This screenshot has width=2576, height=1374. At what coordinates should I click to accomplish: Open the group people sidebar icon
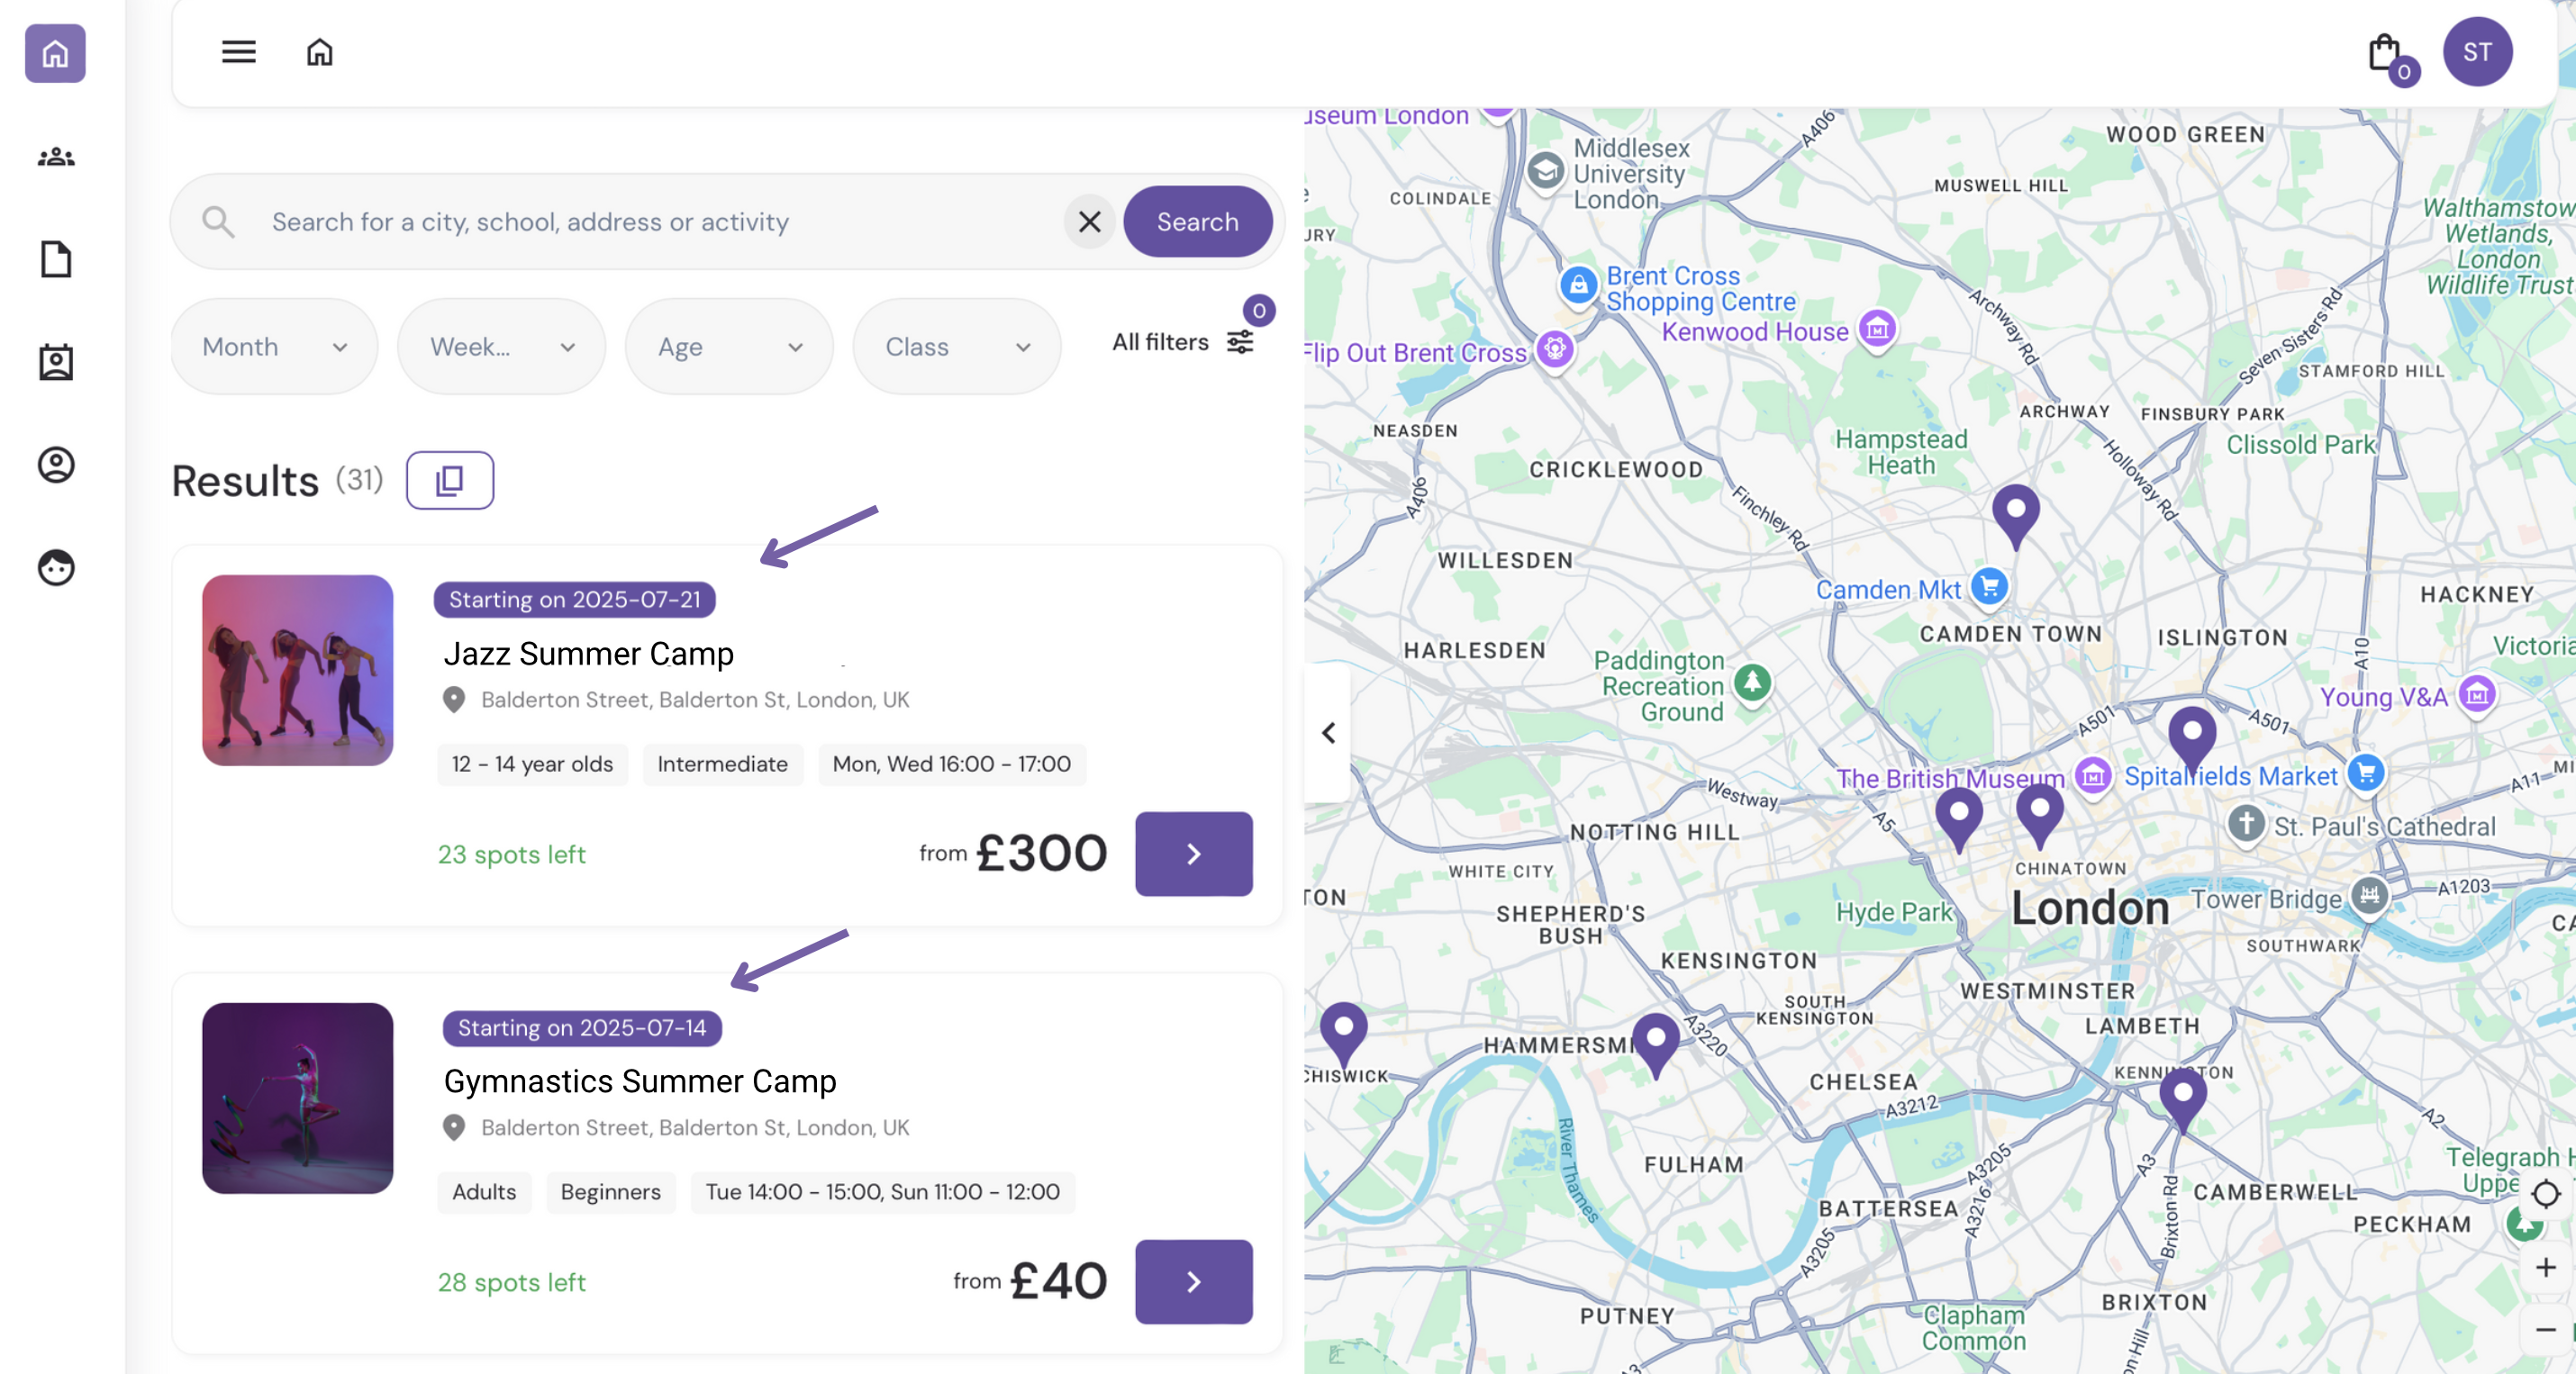56,157
